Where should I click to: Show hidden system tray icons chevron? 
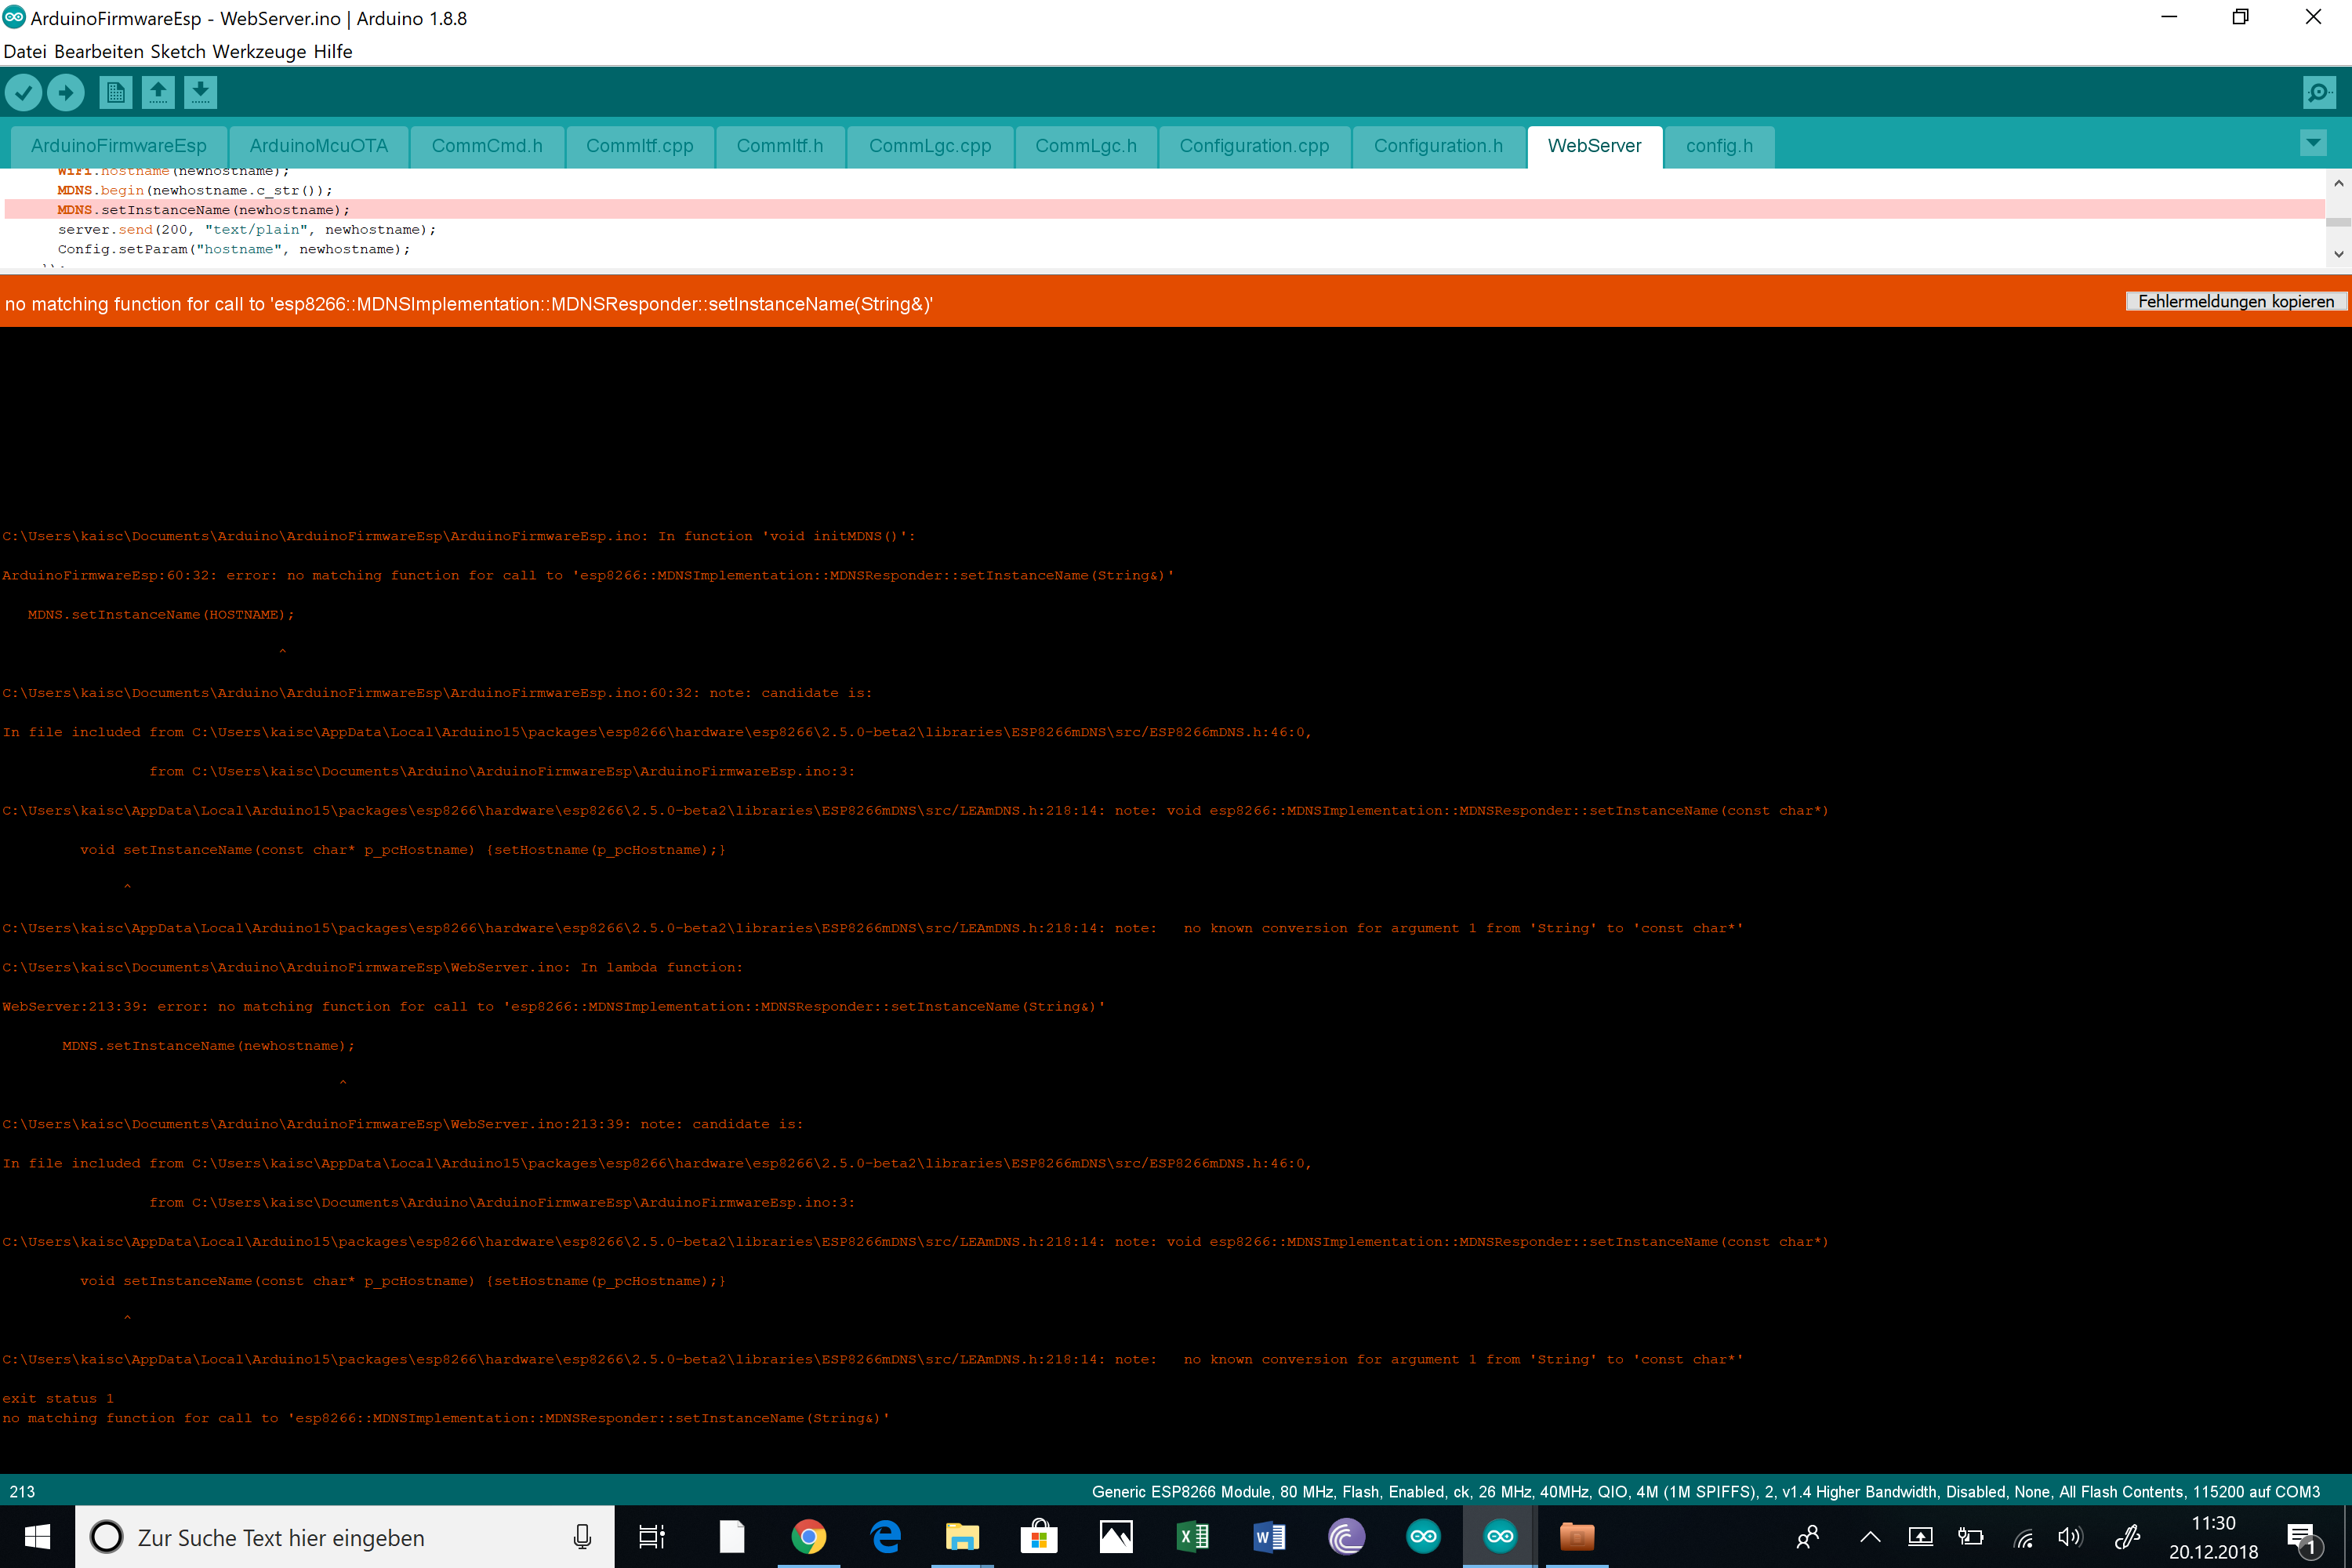pyautogui.click(x=1870, y=1537)
